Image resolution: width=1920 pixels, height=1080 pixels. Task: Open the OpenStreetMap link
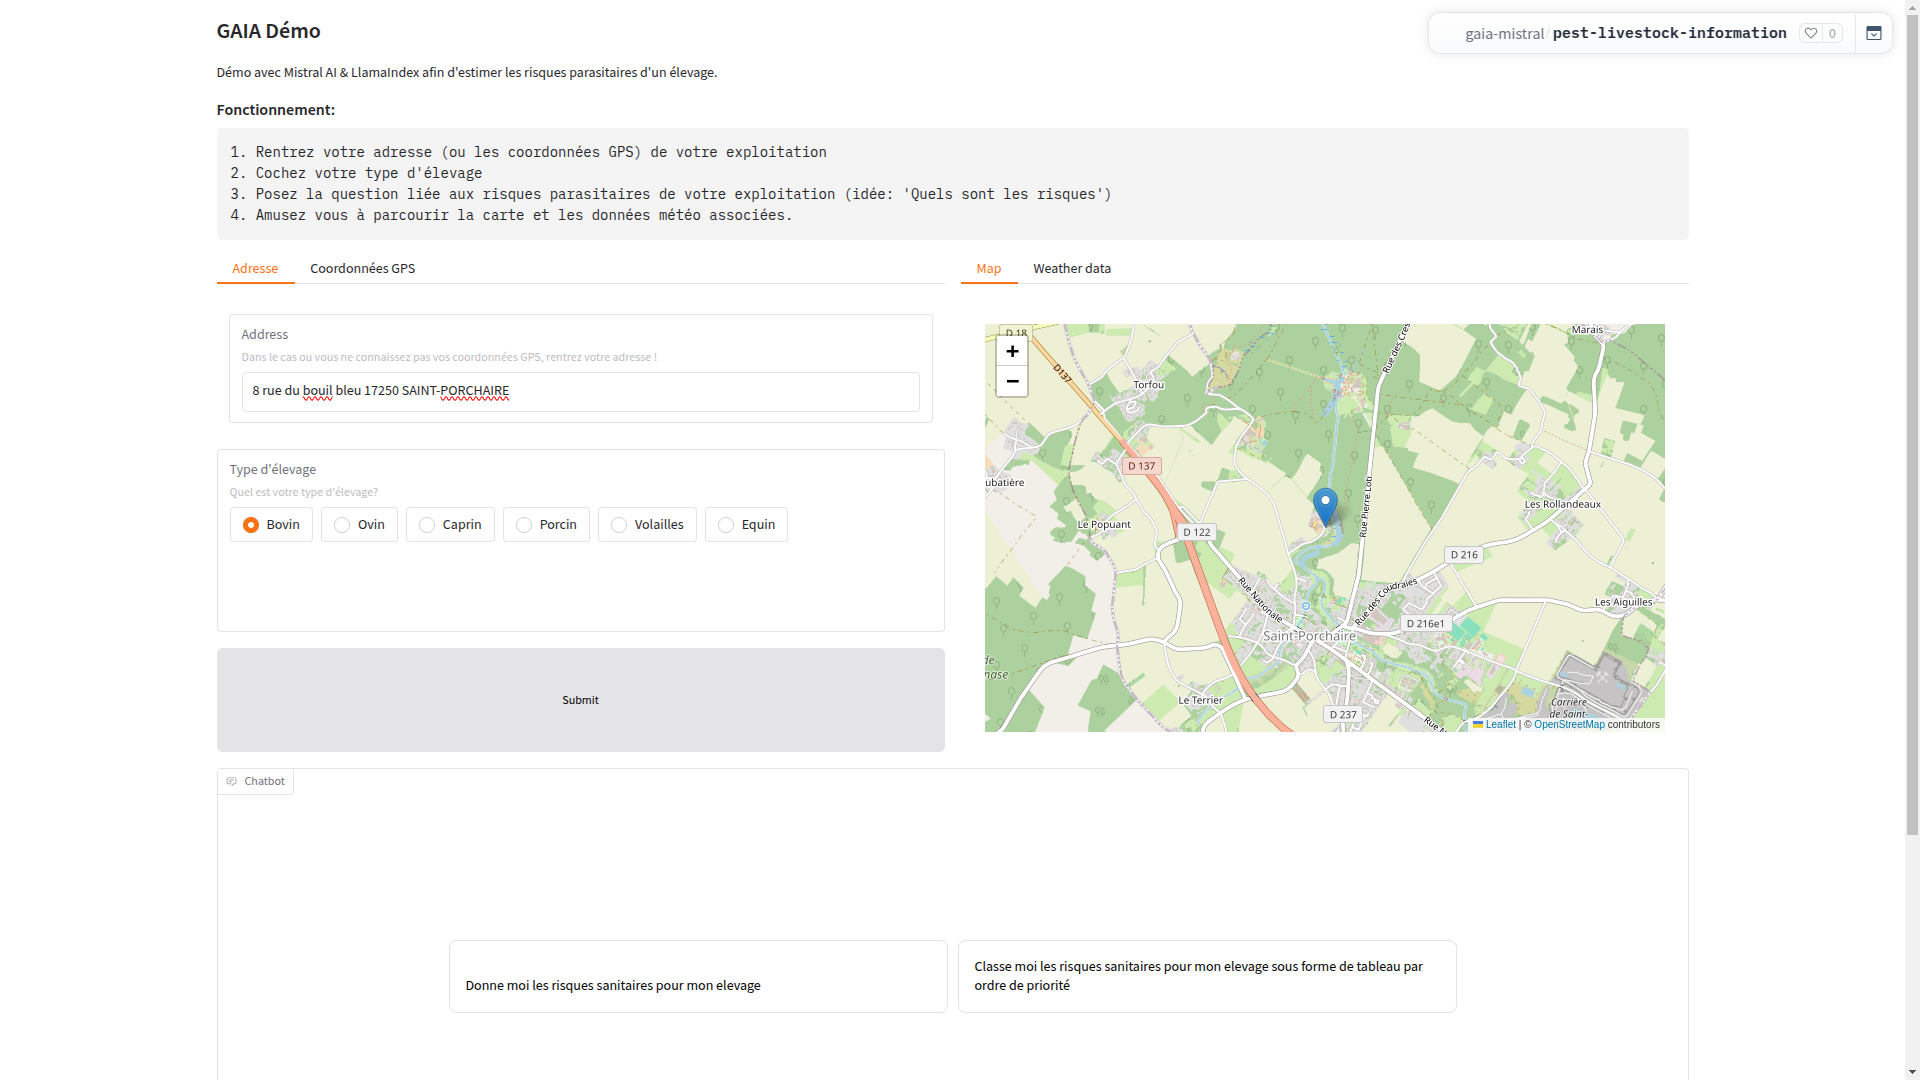coord(1569,725)
